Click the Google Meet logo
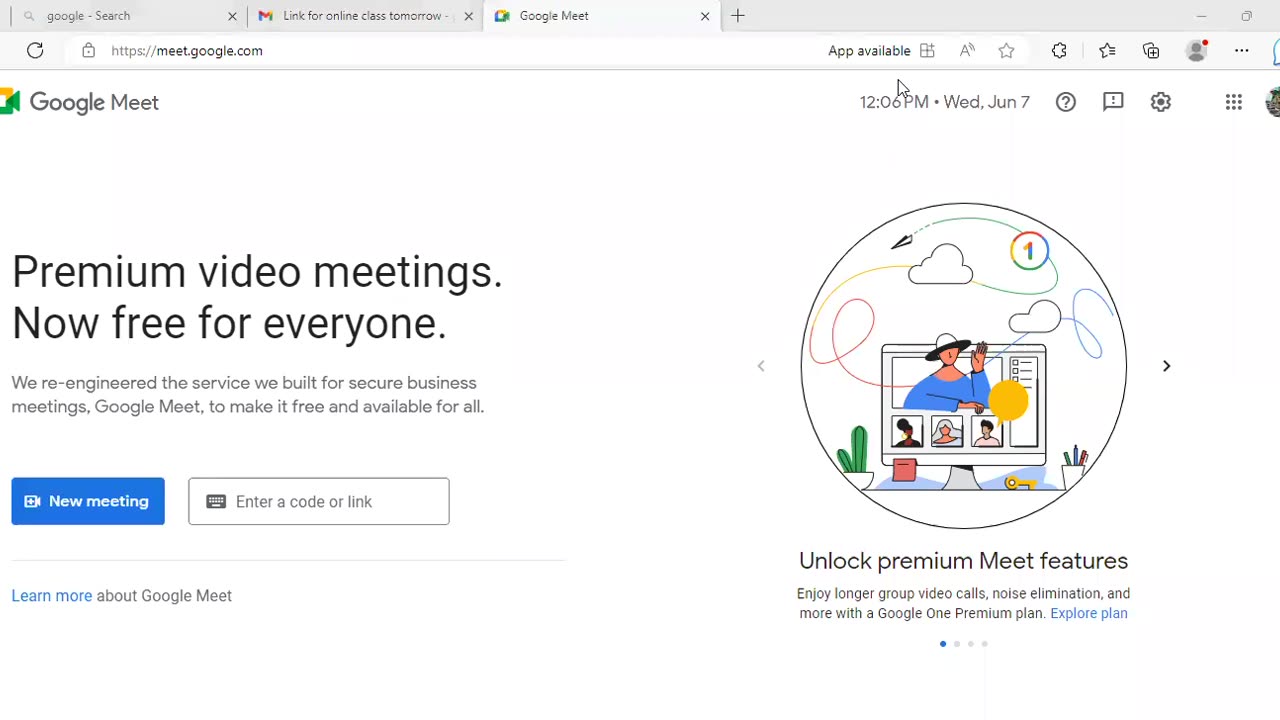 [x=79, y=102]
